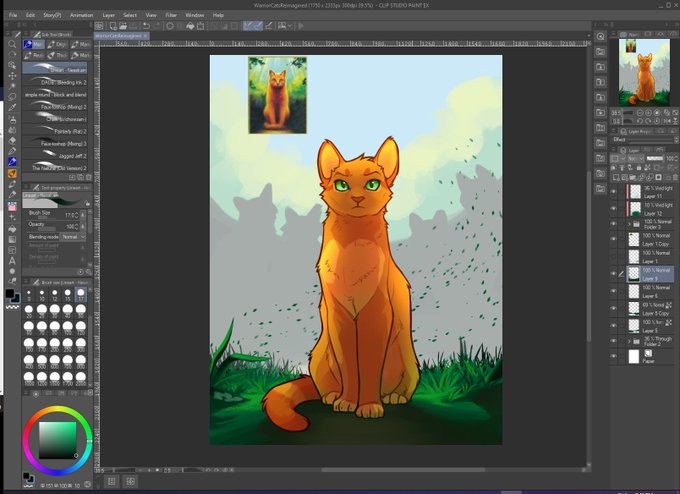Select the Move layer tool

tap(12, 76)
